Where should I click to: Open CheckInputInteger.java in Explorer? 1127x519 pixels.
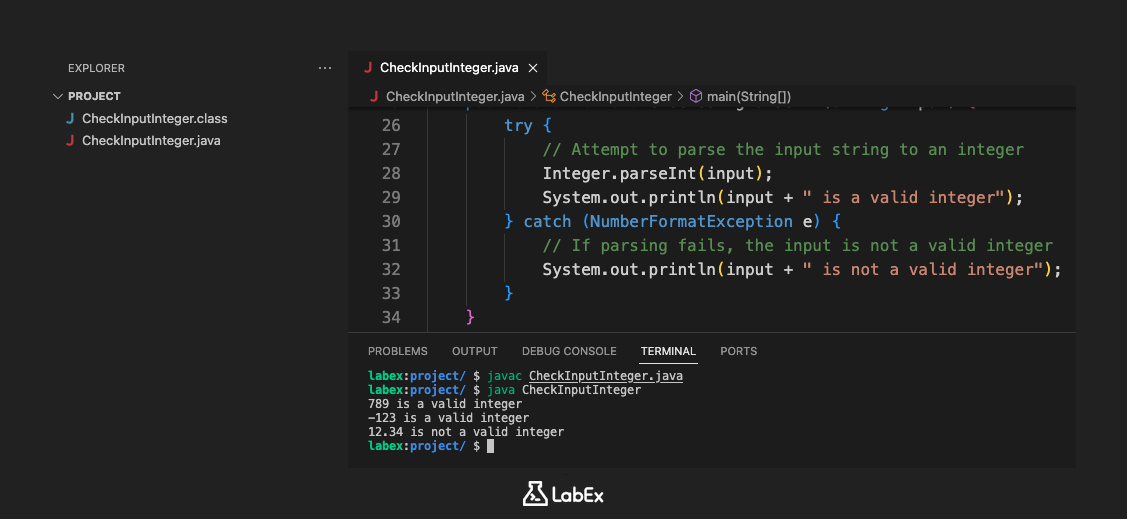(151, 141)
